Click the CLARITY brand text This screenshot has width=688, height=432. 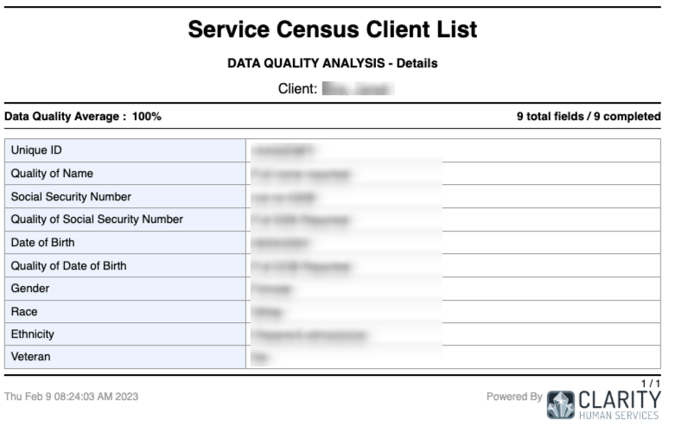click(619, 400)
